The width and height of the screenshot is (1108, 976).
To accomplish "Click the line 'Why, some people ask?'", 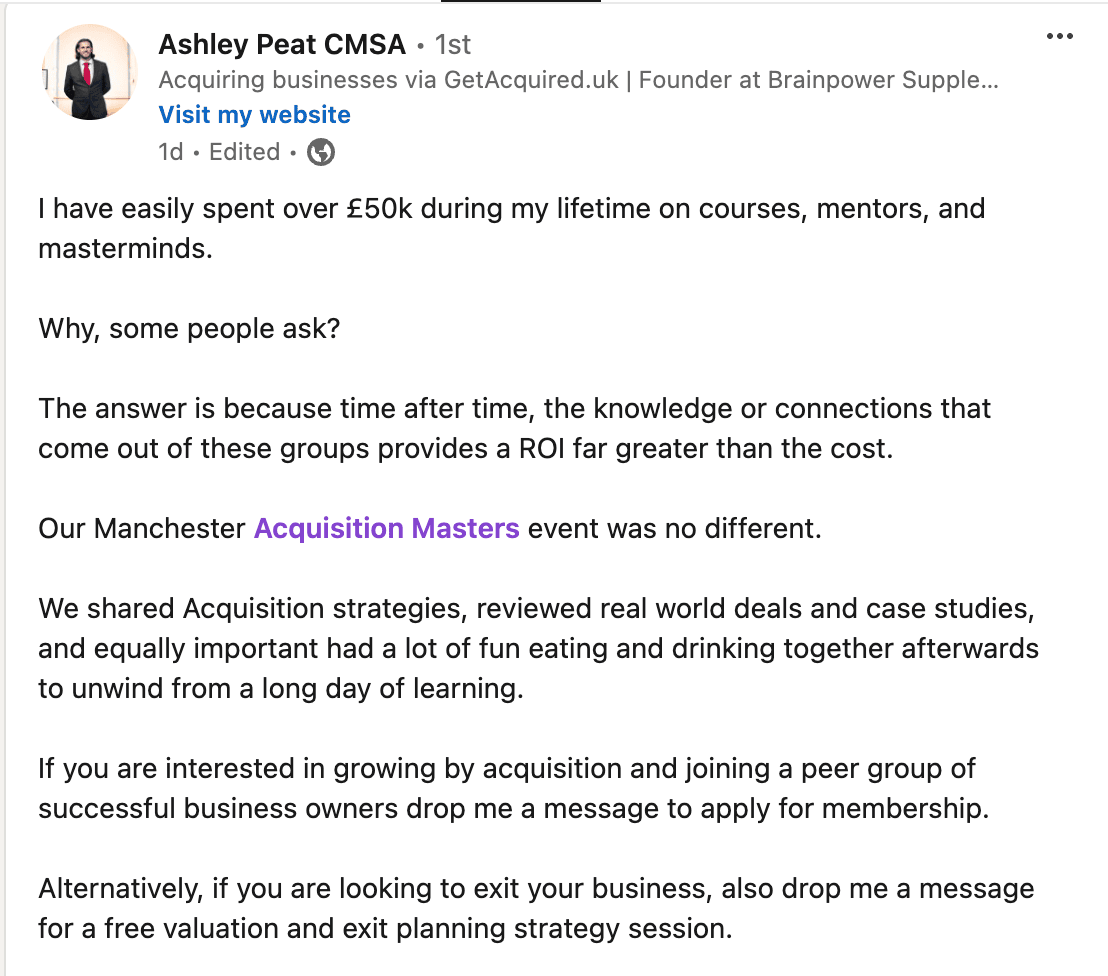I will (189, 329).
